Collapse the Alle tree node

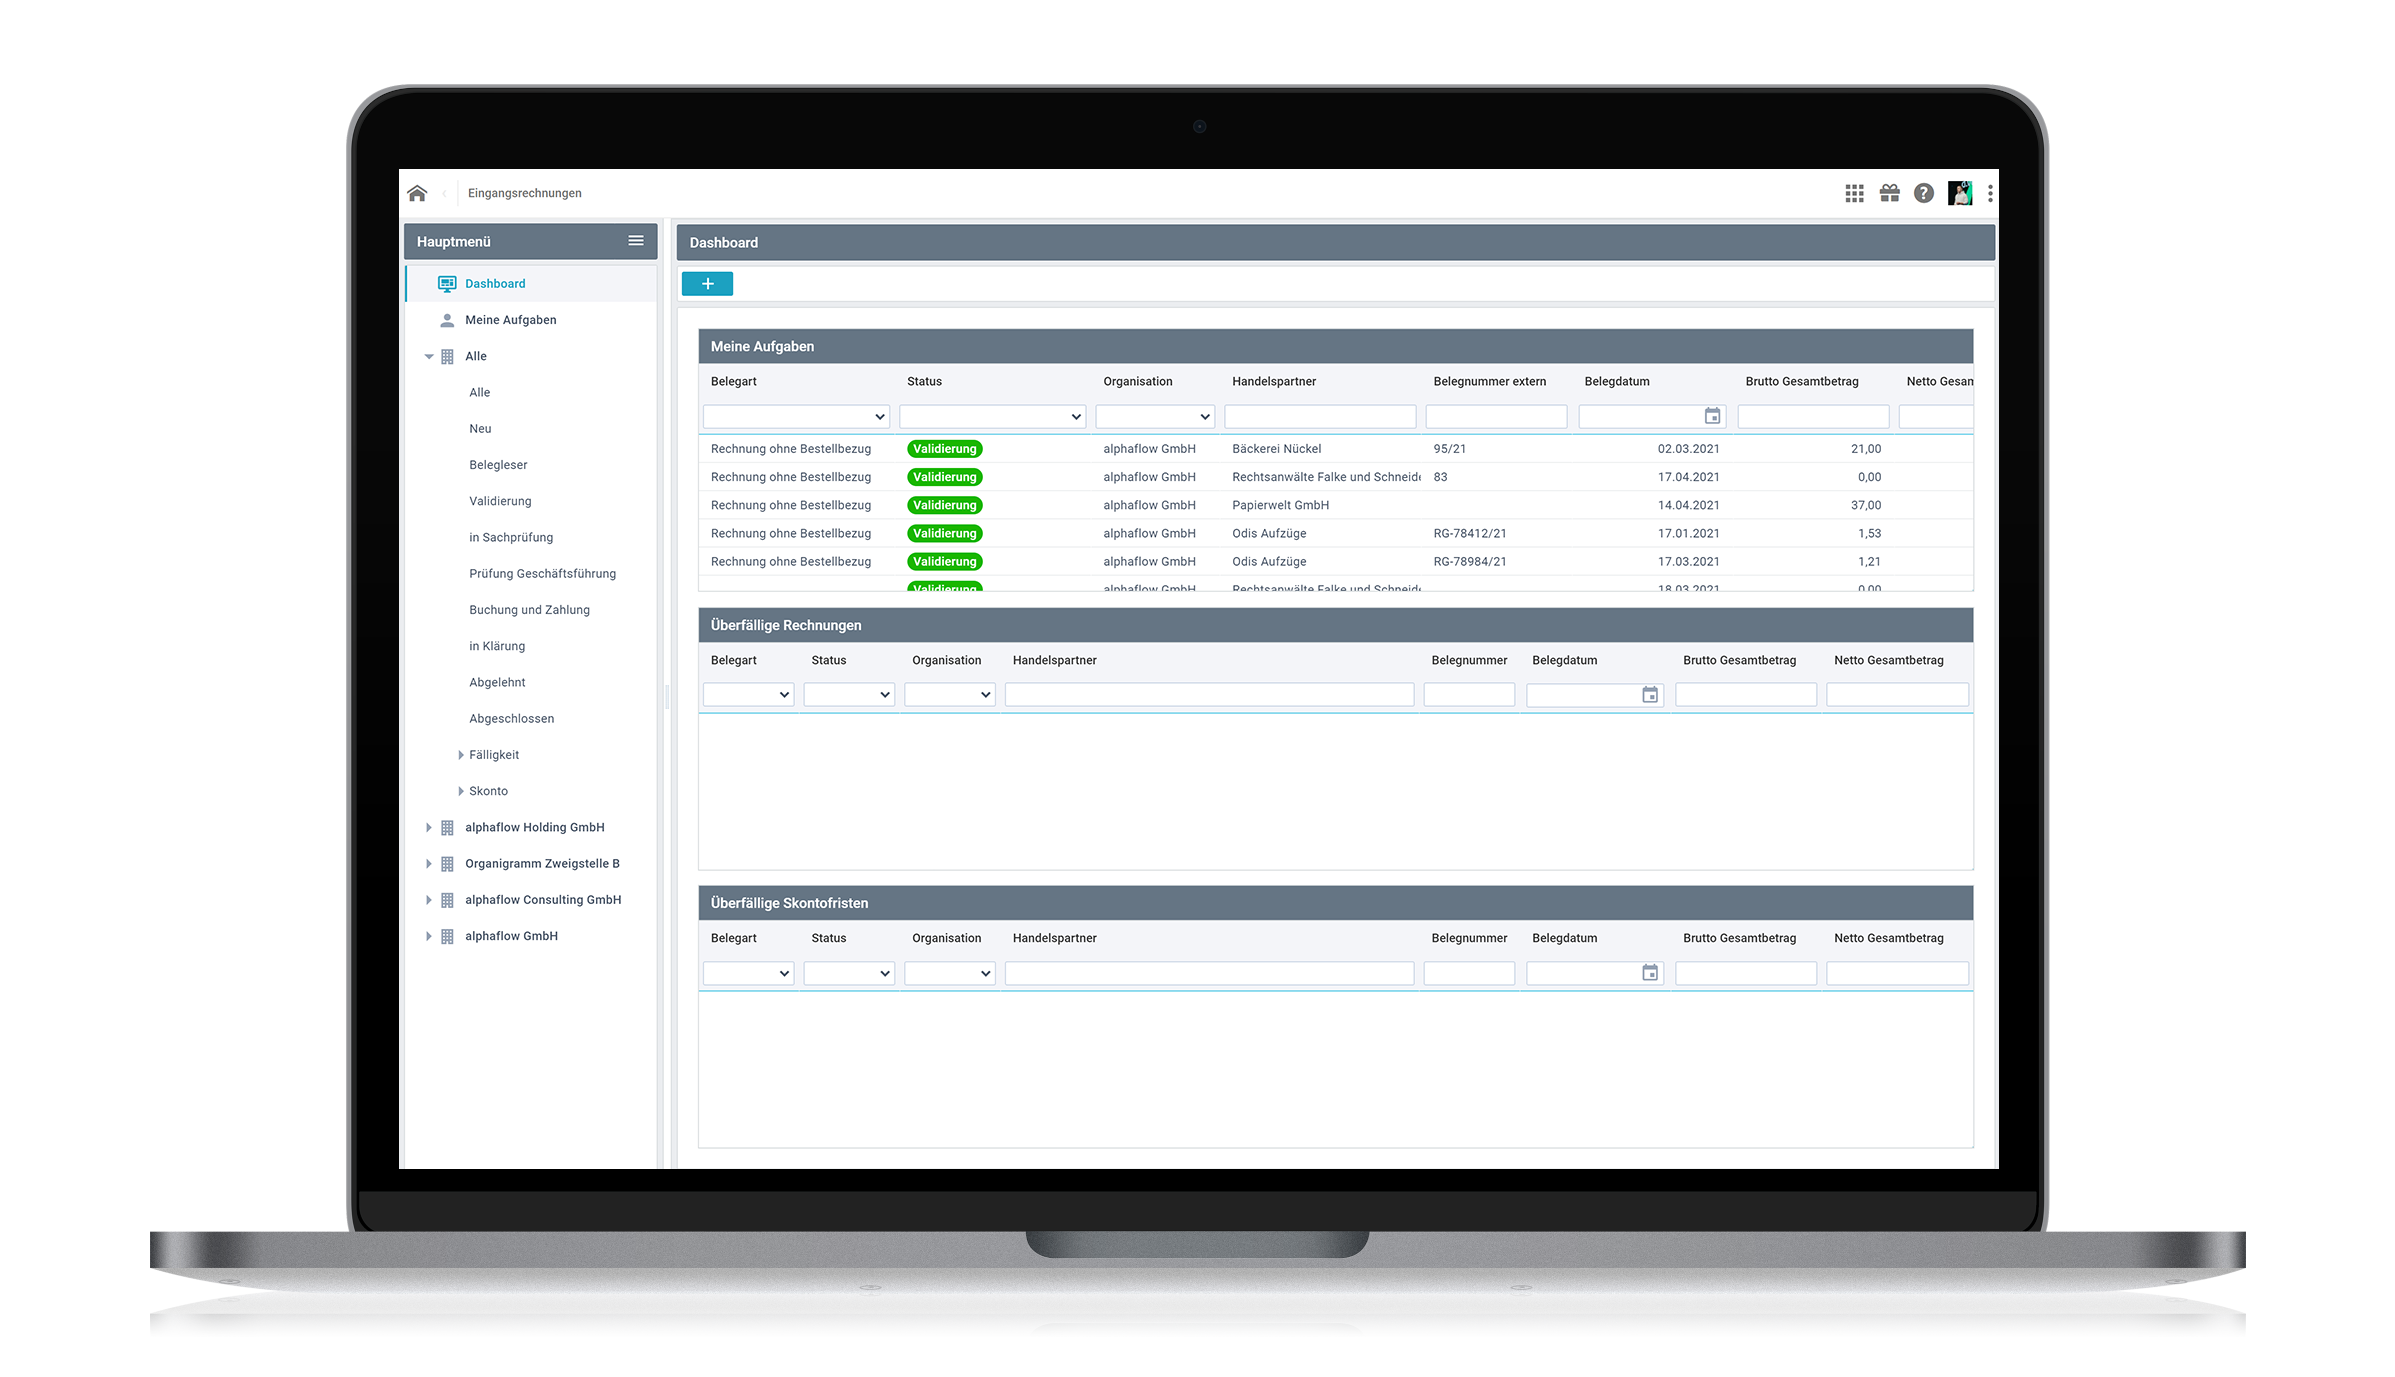(x=428, y=356)
